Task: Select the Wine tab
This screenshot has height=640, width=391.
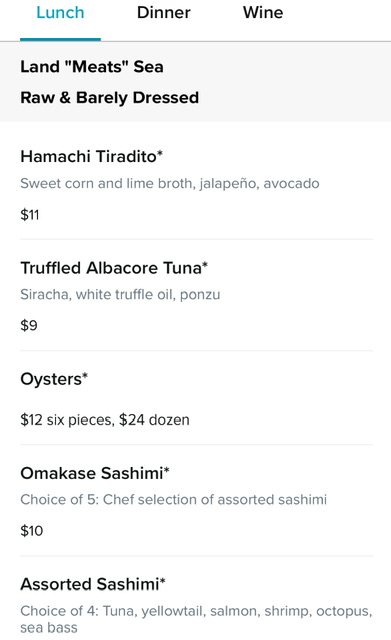Action: coord(263,12)
